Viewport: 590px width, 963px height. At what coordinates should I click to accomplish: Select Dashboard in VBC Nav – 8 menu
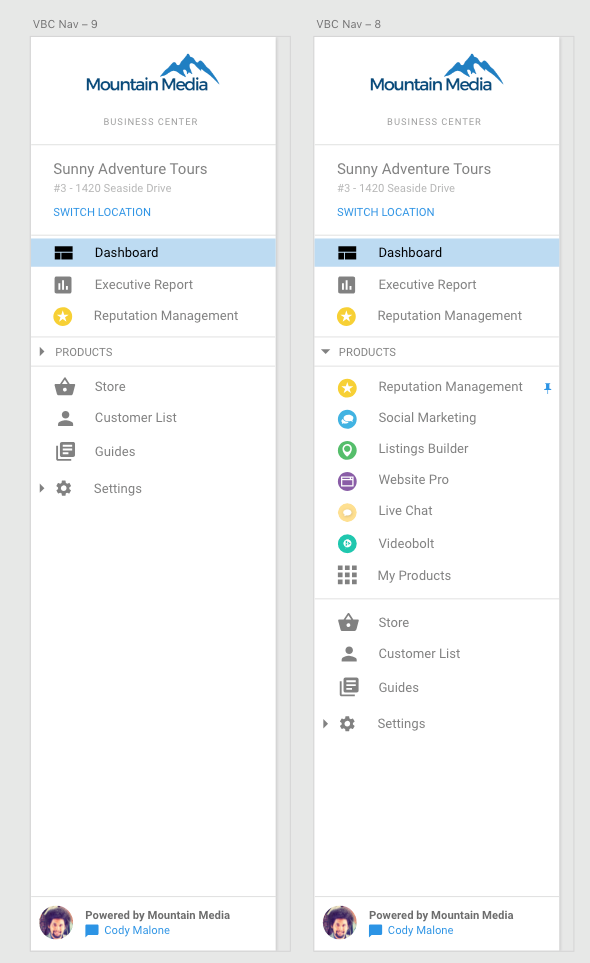point(437,252)
